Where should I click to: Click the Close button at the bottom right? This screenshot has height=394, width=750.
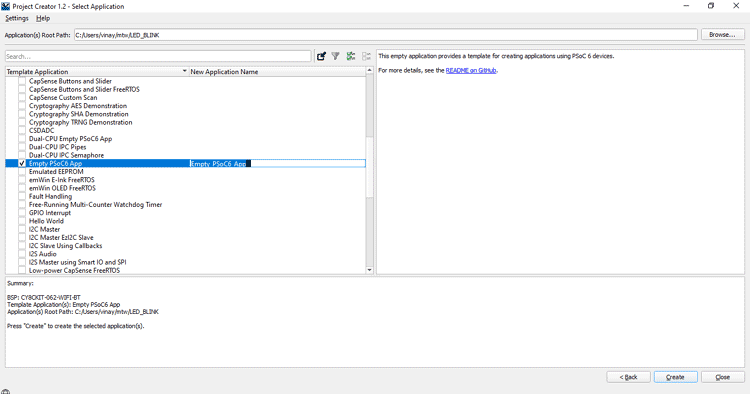(x=722, y=377)
